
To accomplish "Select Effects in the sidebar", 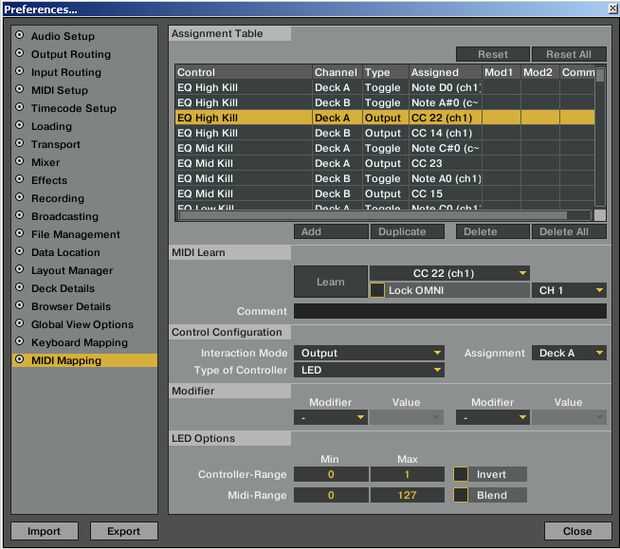I will pos(49,180).
